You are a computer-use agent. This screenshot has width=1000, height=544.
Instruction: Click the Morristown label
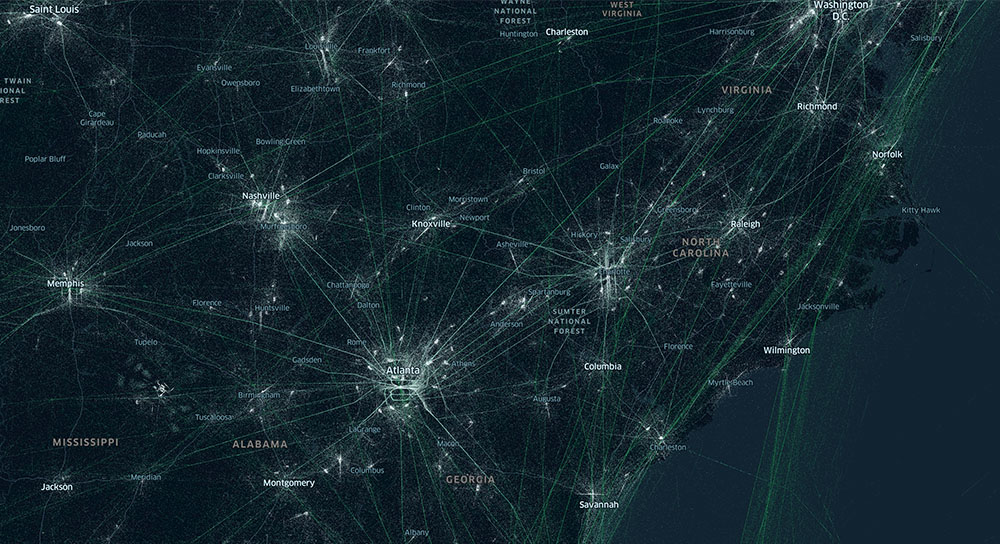[x=468, y=200]
